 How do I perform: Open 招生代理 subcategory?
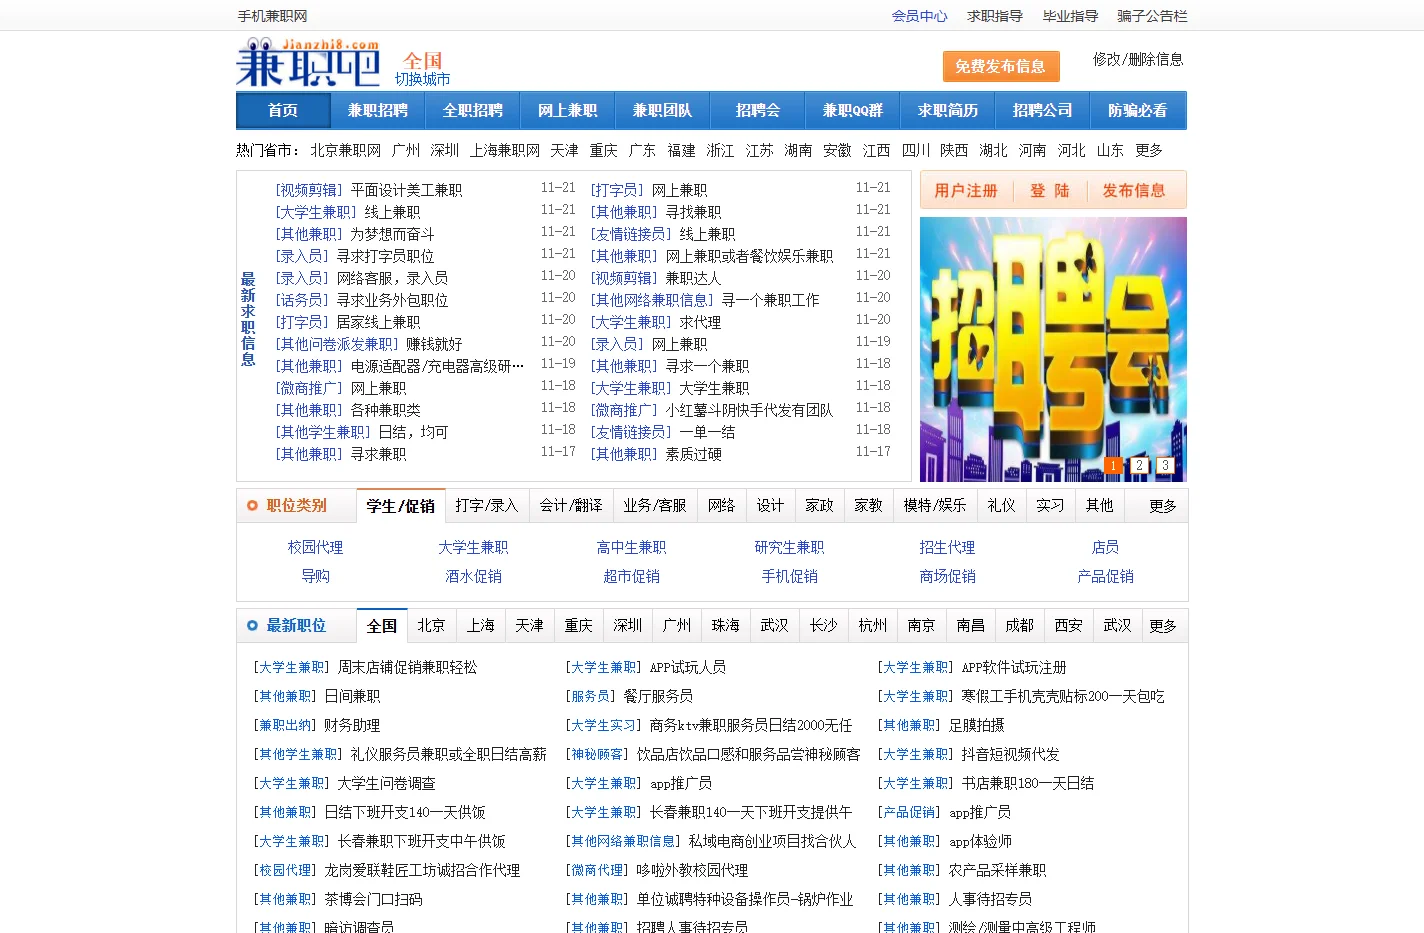[x=947, y=547]
